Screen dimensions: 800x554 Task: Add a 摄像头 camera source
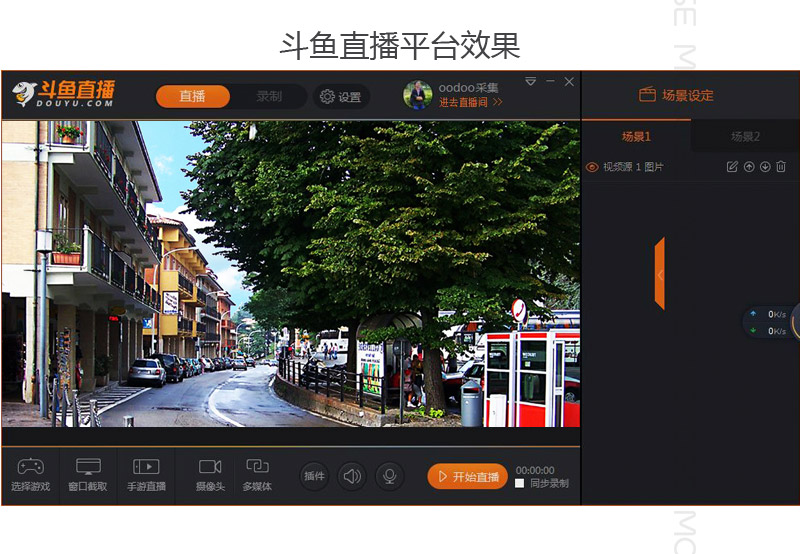[x=210, y=475]
